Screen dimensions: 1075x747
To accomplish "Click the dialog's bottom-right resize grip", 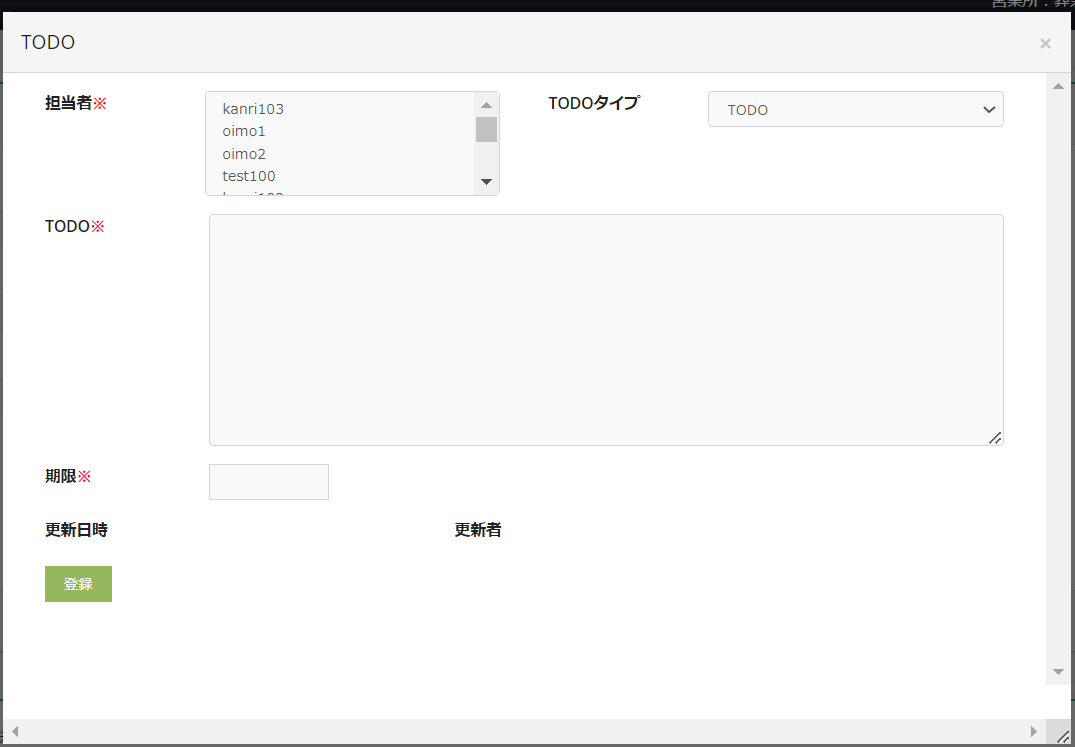I will (x=1062, y=735).
